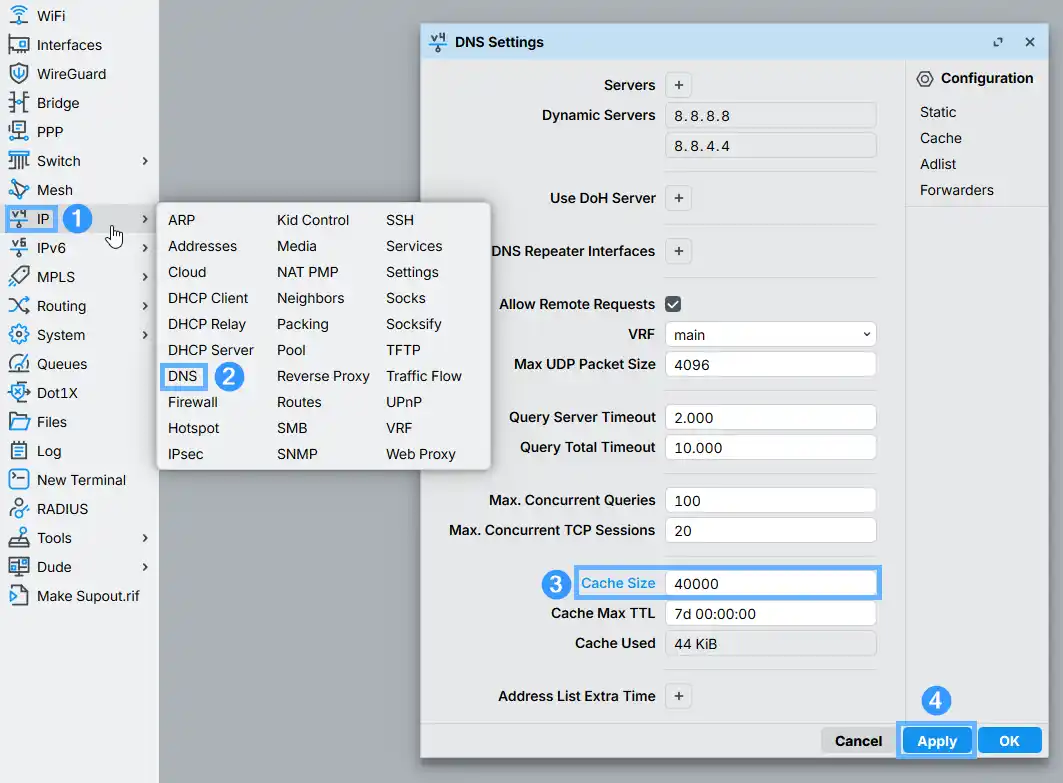
Task: Add a Use DoH Server entry
Action: (679, 198)
